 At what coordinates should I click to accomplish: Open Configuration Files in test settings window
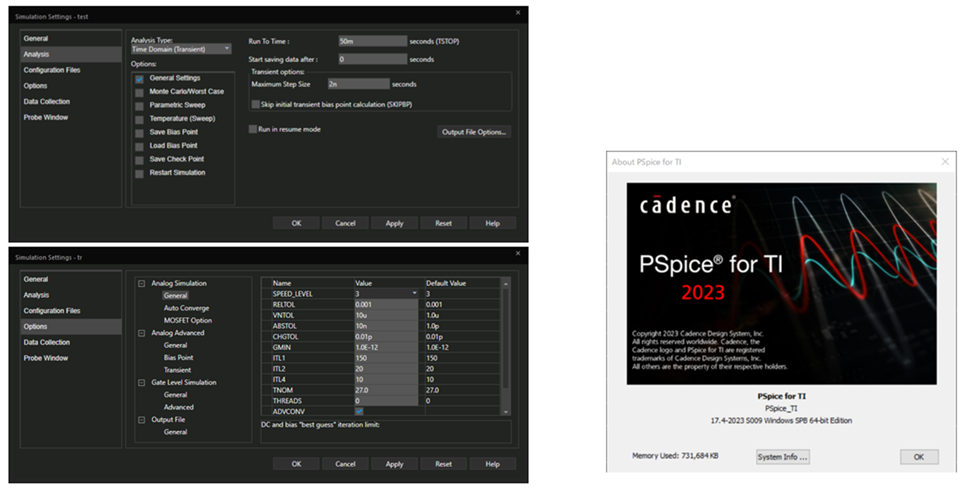70,70
